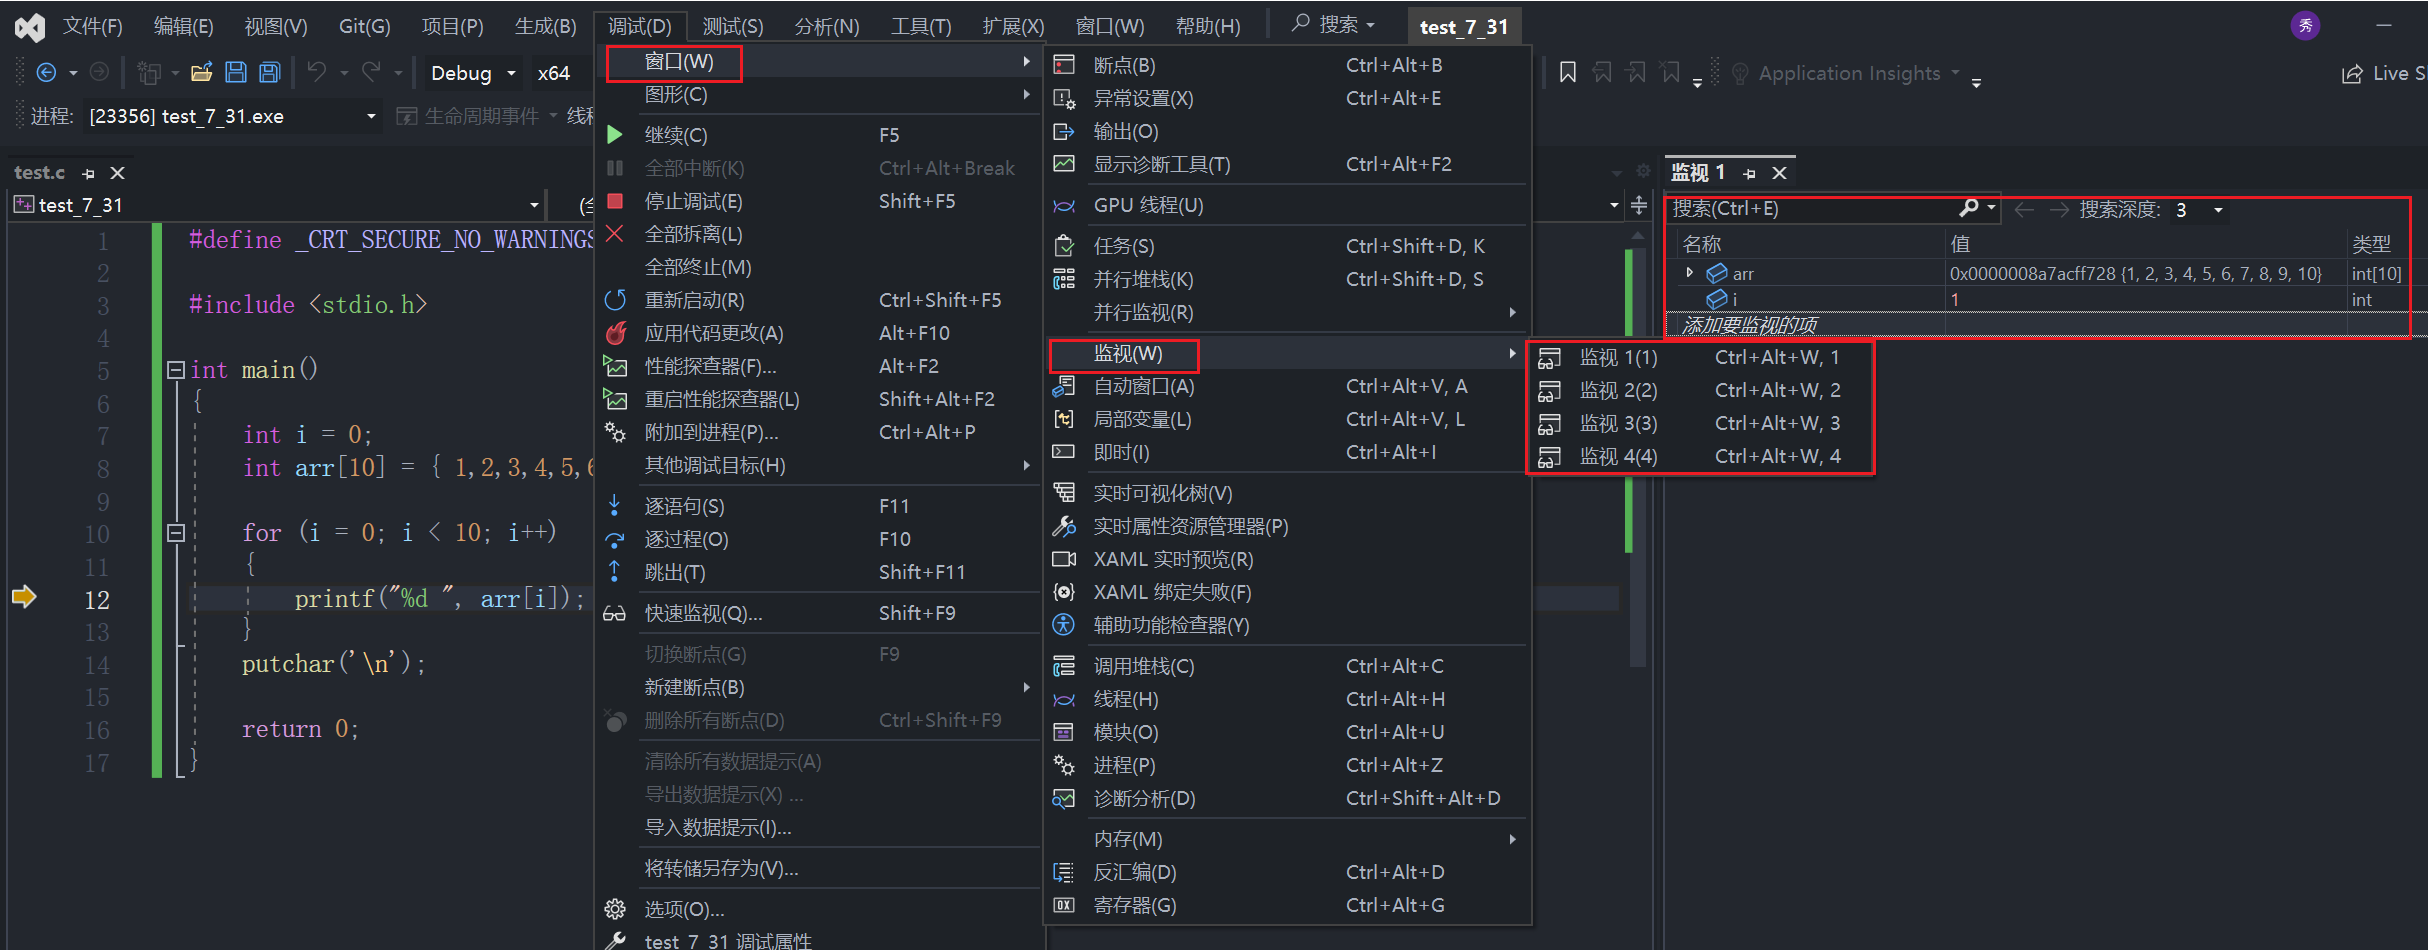Open the 文件(F) menu

coord(93,26)
